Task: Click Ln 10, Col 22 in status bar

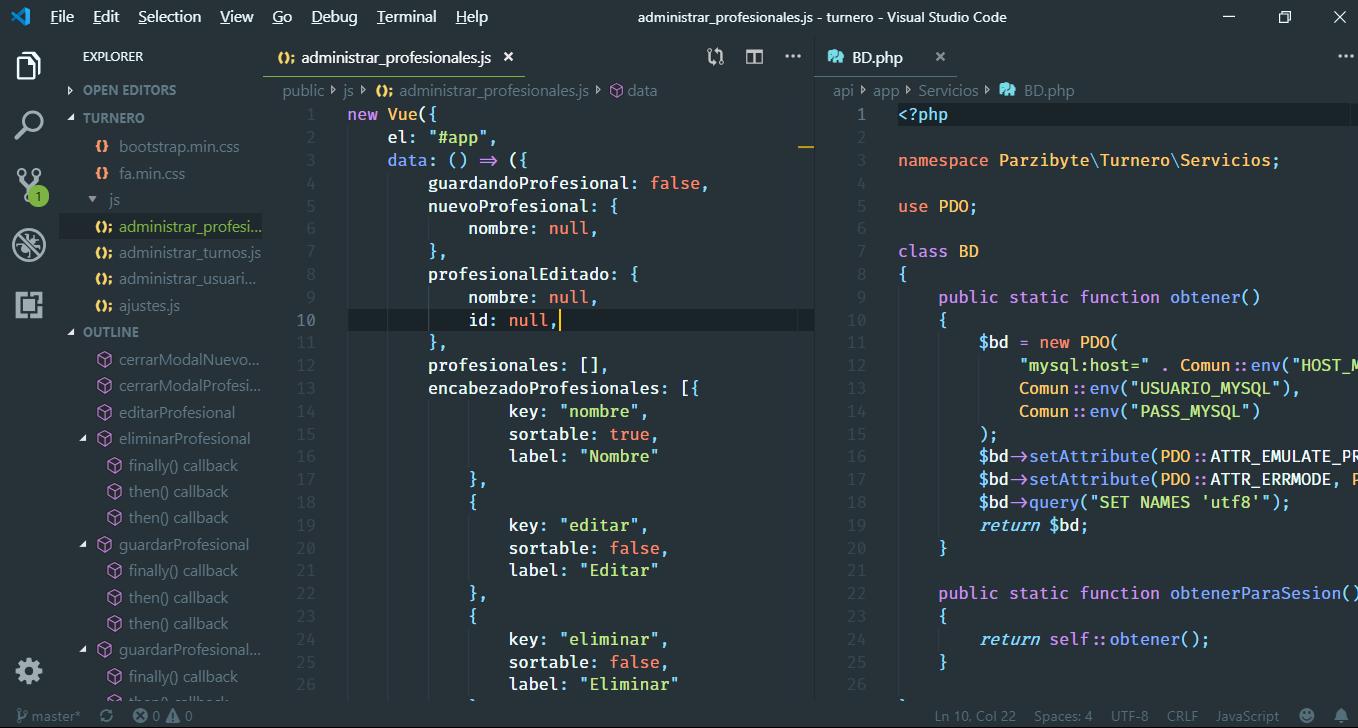Action: click(x=975, y=716)
